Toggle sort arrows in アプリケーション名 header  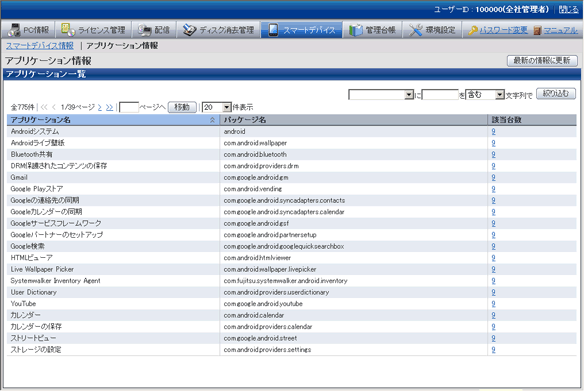click(212, 120)
